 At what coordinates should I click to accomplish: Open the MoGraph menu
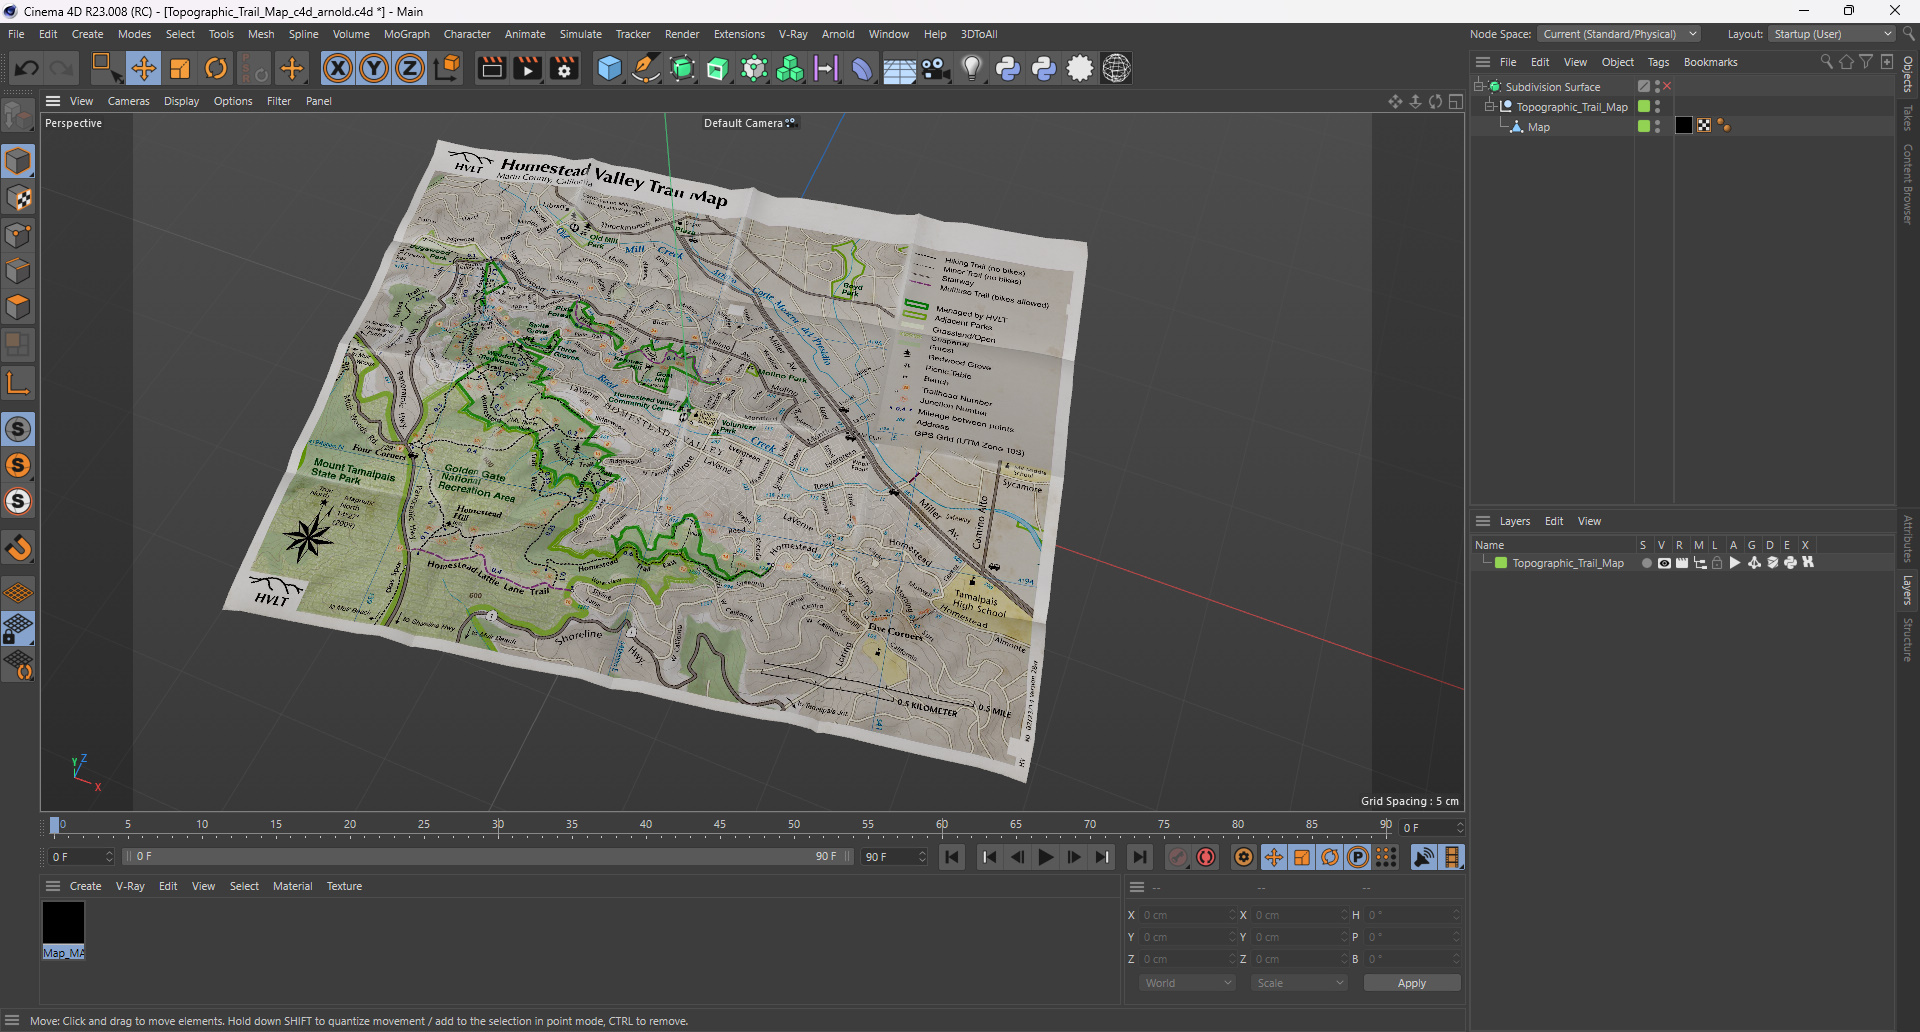406,34
